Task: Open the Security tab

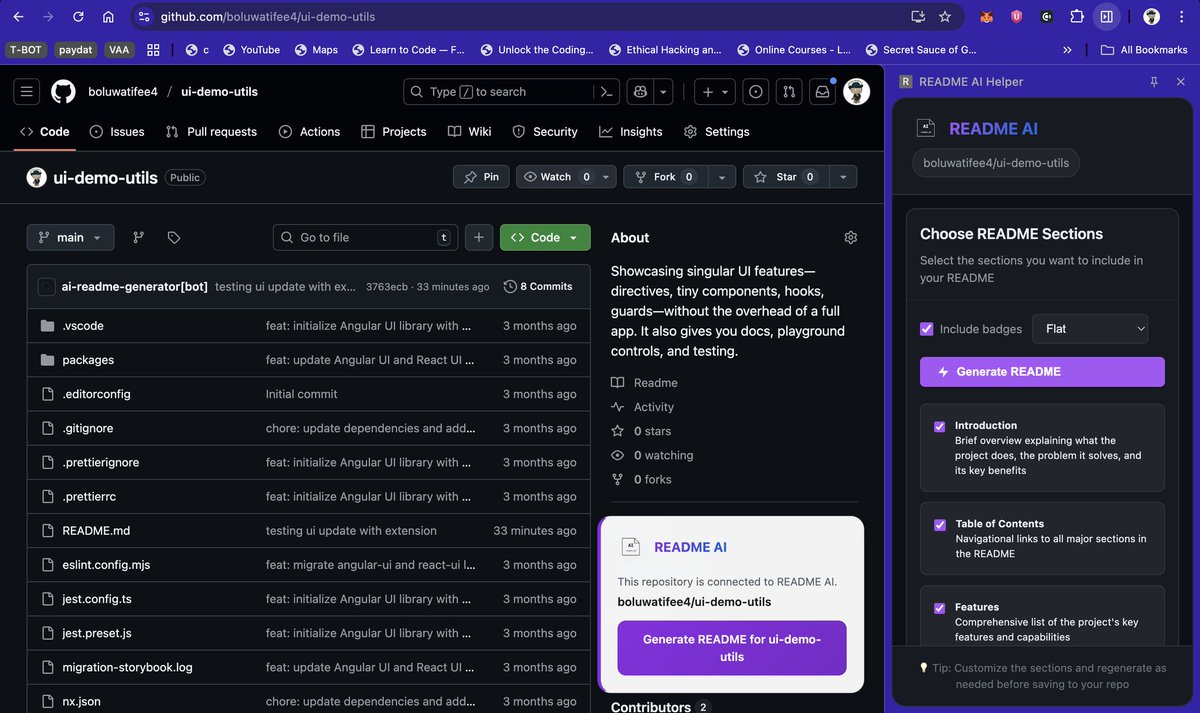Action: 545,131
